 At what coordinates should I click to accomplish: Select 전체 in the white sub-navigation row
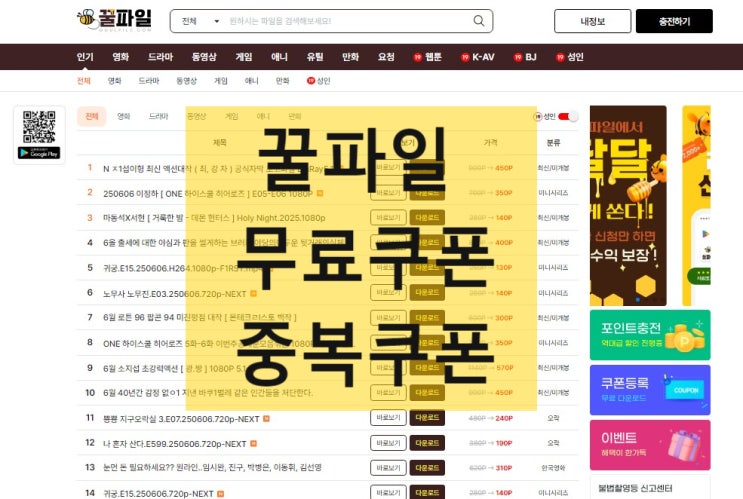point(84,81)
